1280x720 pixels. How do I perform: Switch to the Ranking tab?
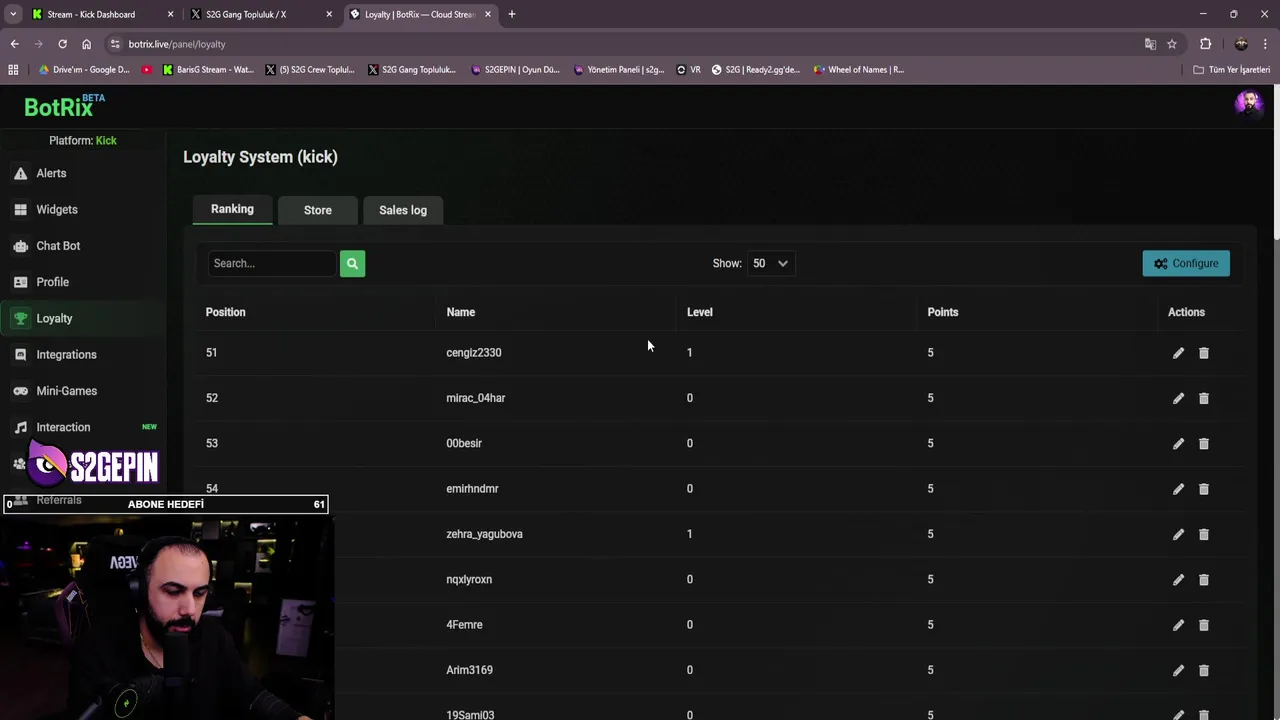coord(232,209)
